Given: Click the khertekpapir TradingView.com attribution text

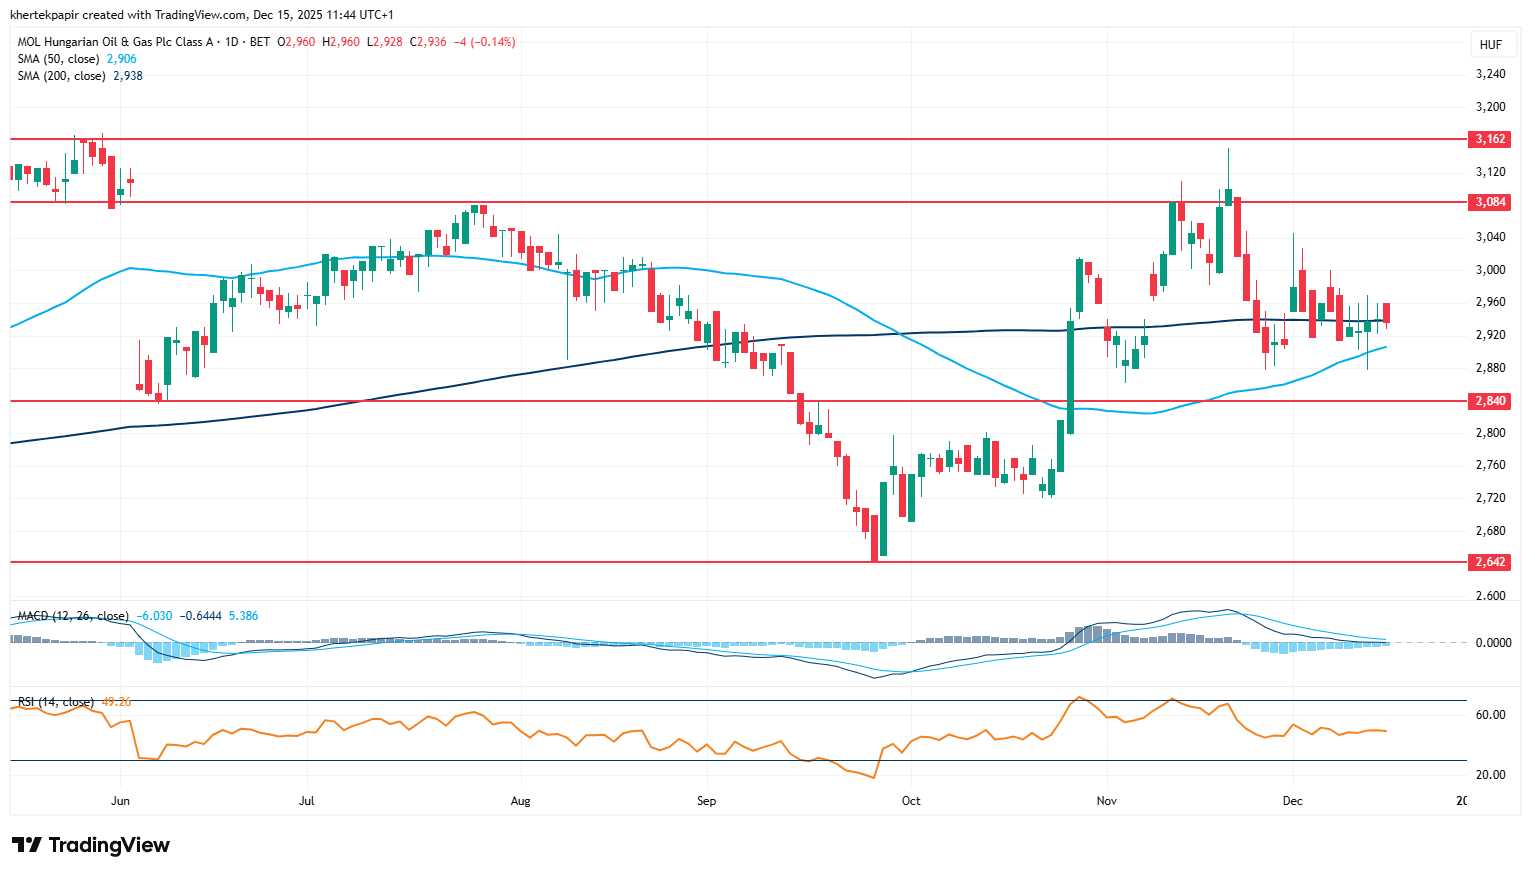Looking at the screenshot, I should [x=201, y=15].
